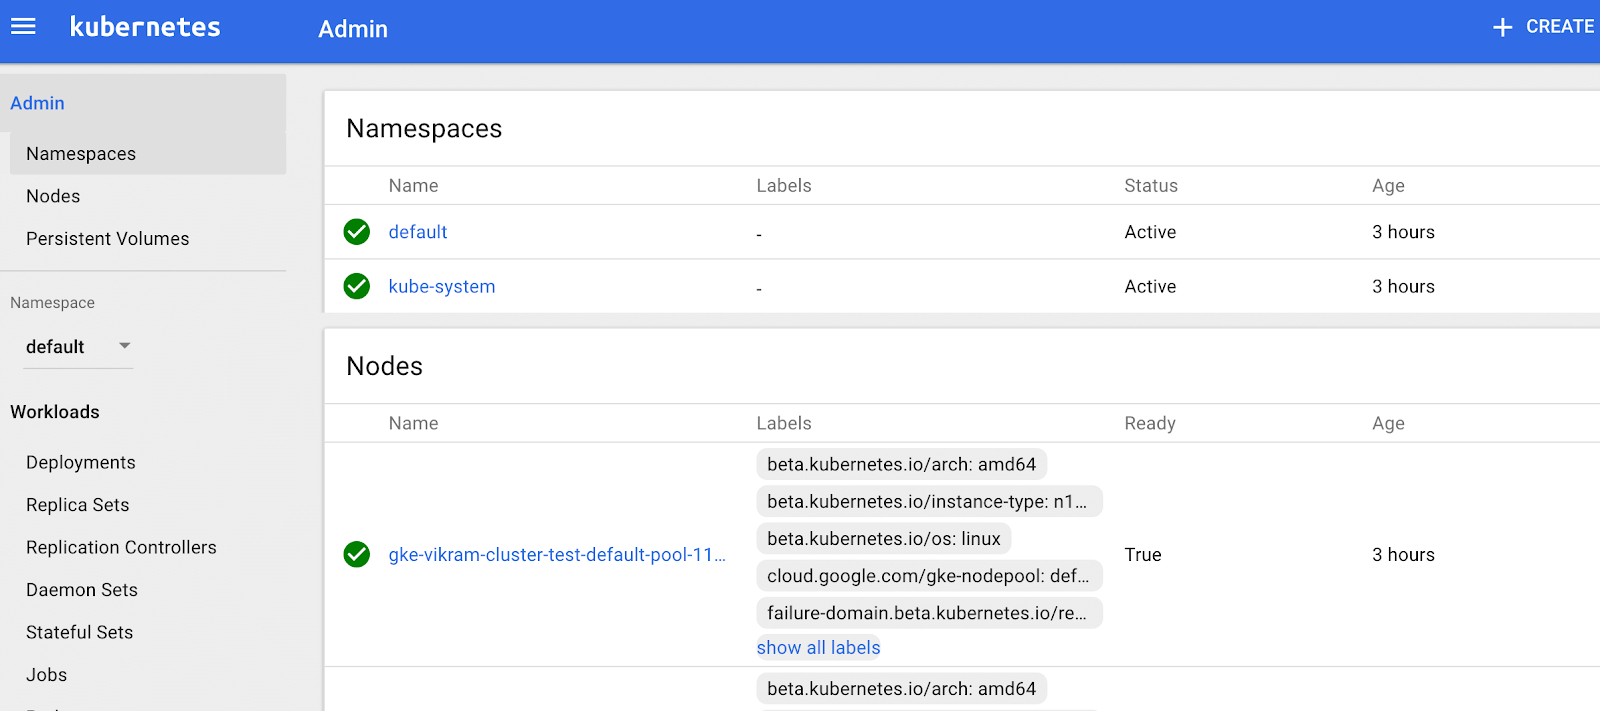
Task: Open Persistent Volumes sidebar item
Action: (x=107, y=239)
